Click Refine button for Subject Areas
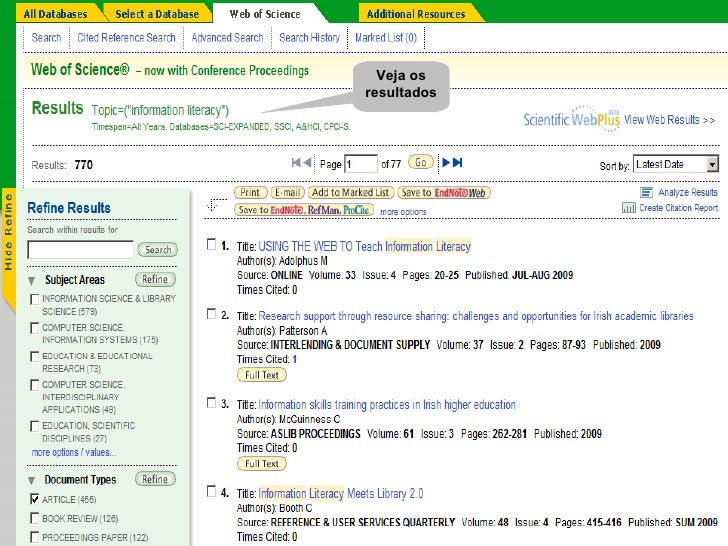 click(155, 280)
